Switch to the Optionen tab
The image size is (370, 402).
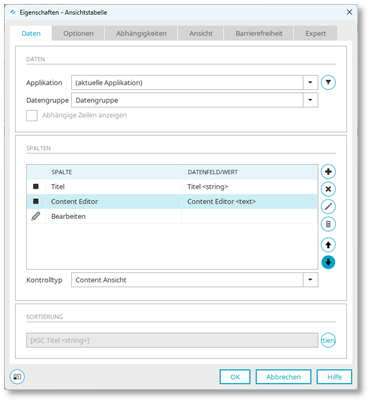(x=78, y=33)
